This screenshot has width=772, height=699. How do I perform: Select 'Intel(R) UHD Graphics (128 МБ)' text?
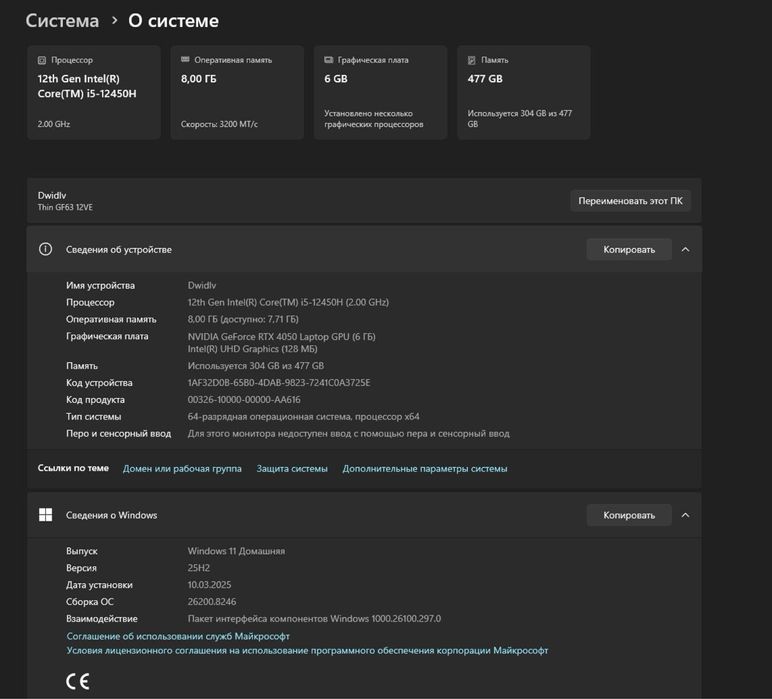252,349
